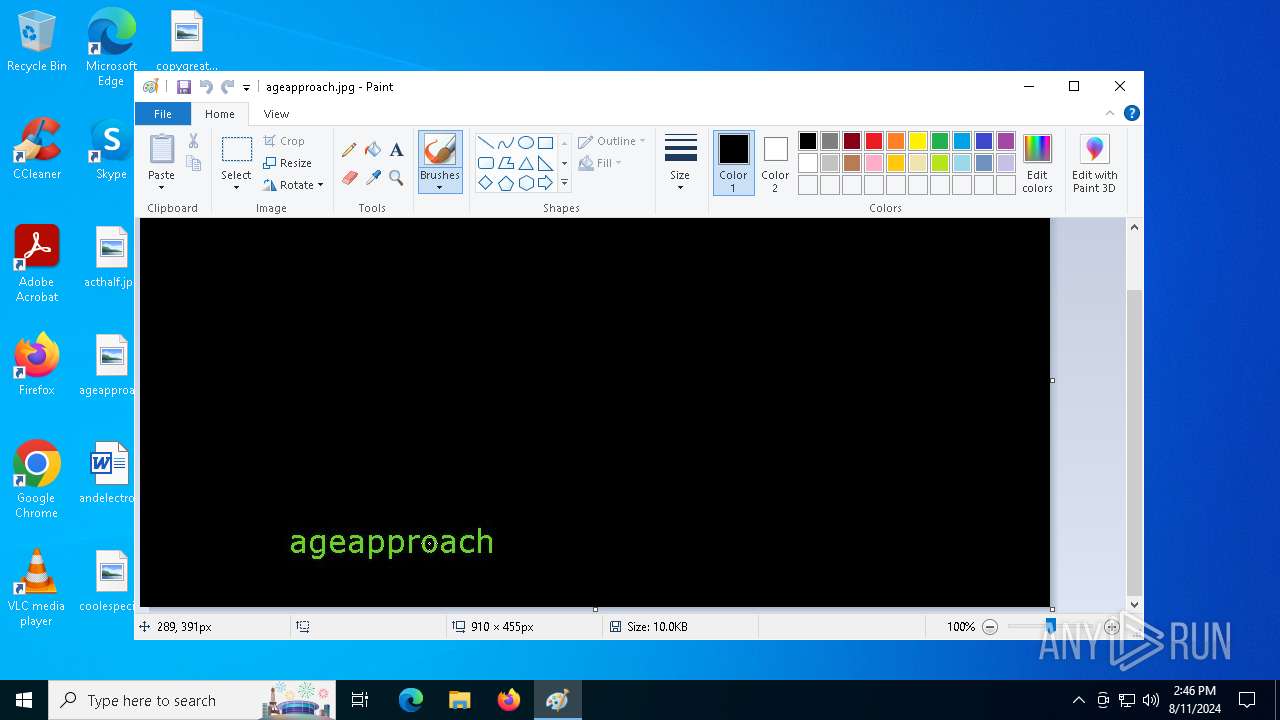The width and height of the screenshot is (1280, 720).
Task: Choose the Line shape
Action: click(x=485, y=142)
